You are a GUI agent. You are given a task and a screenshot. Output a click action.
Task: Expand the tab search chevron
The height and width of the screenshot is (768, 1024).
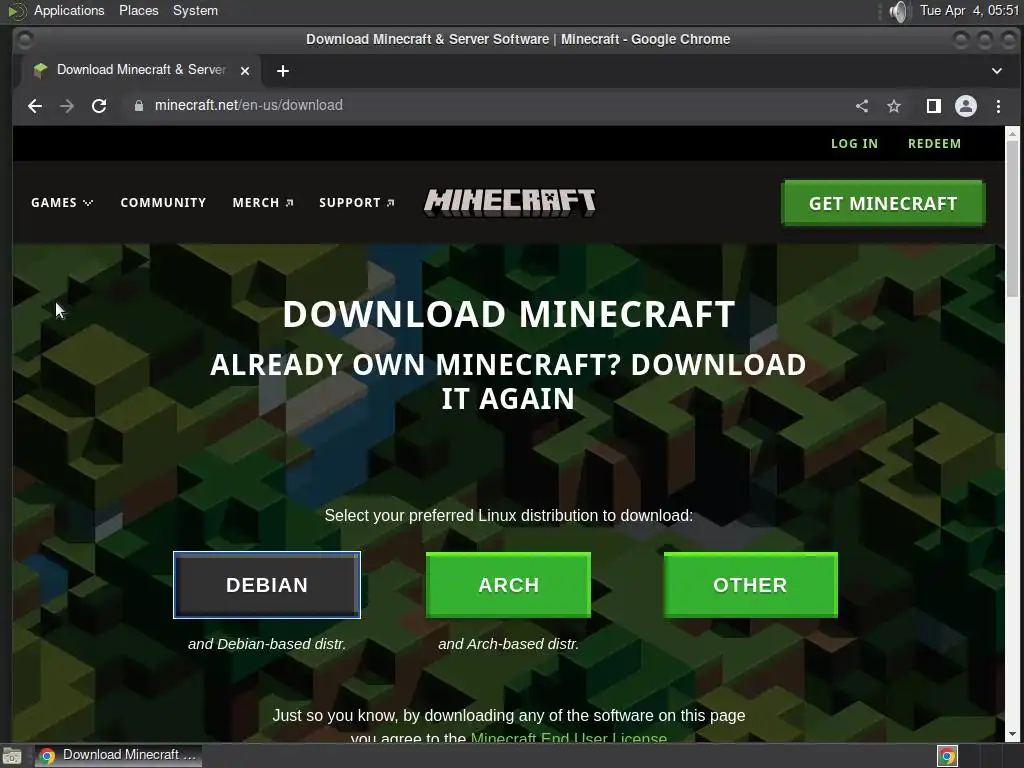pos(997,71)
